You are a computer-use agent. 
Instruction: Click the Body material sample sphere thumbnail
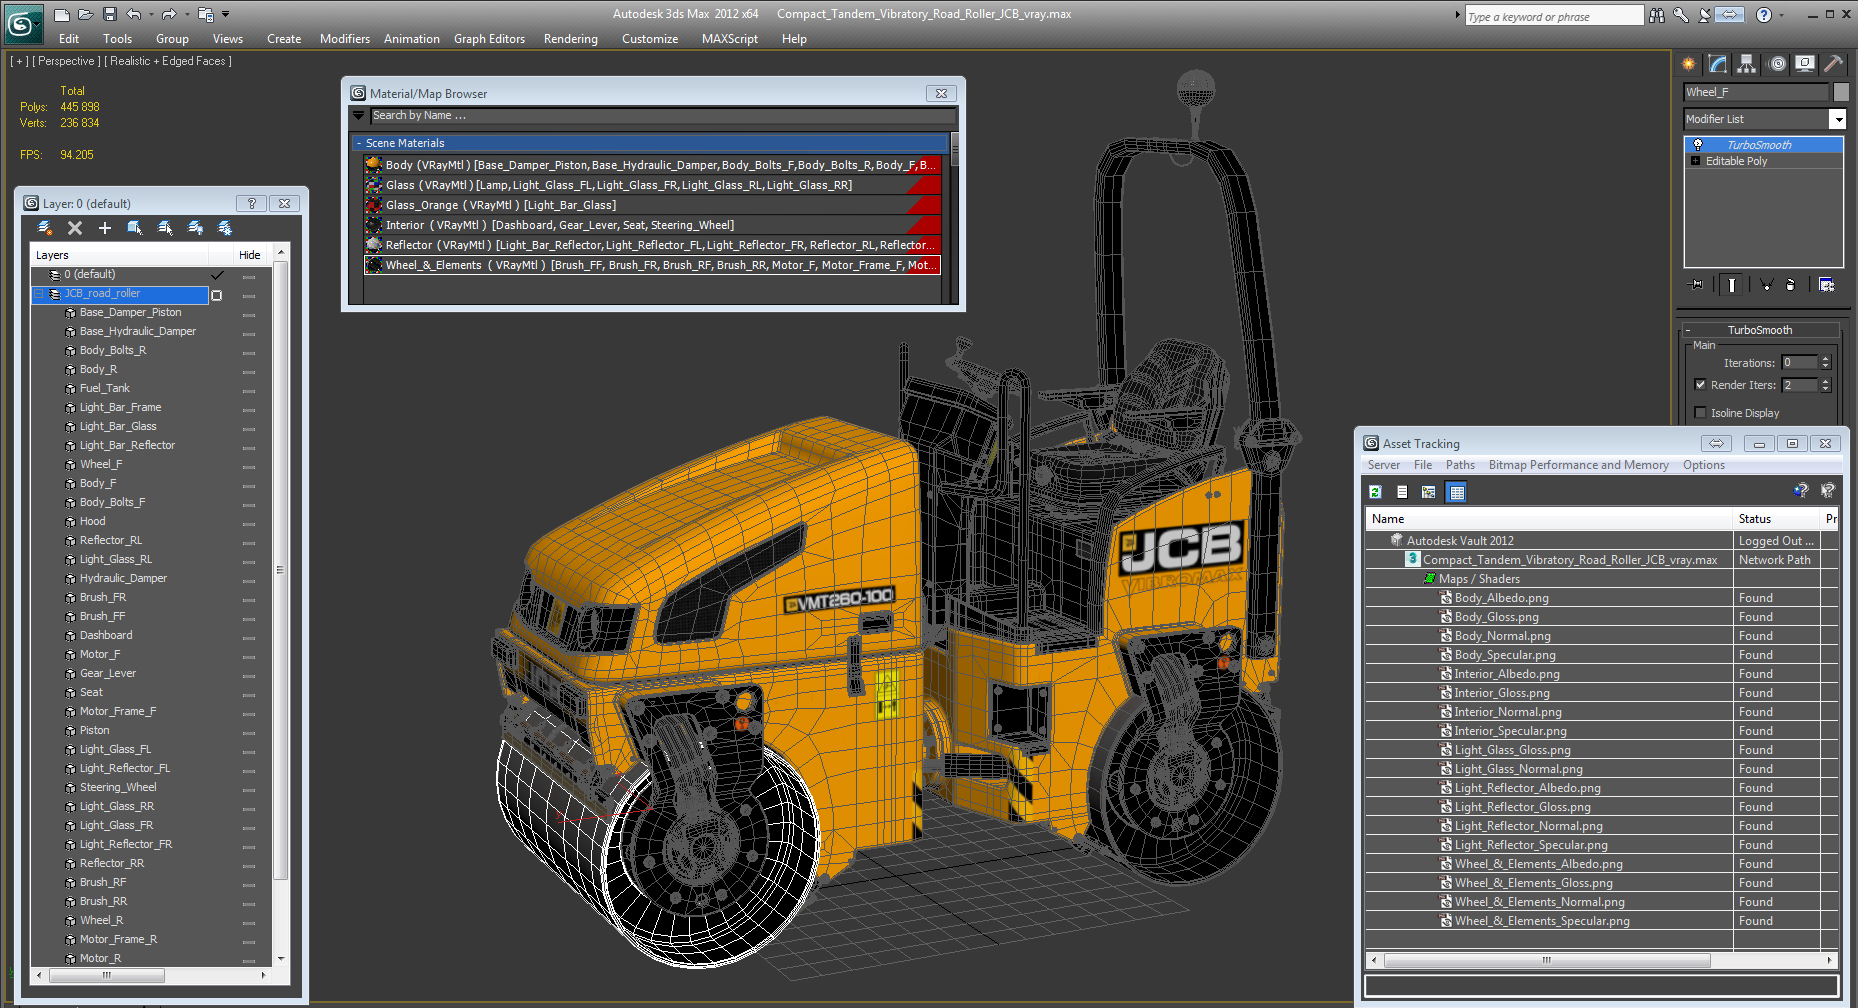(x=374, y=165)
